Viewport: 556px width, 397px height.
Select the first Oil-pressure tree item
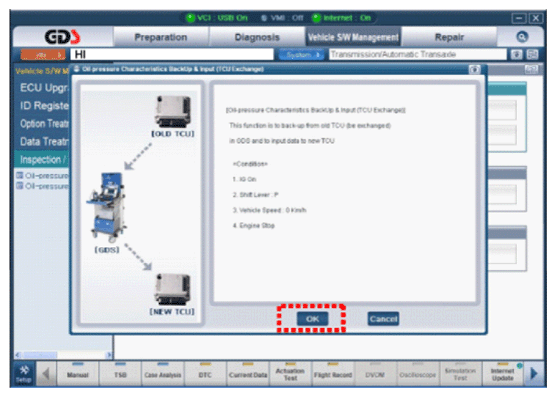(43, 175)
